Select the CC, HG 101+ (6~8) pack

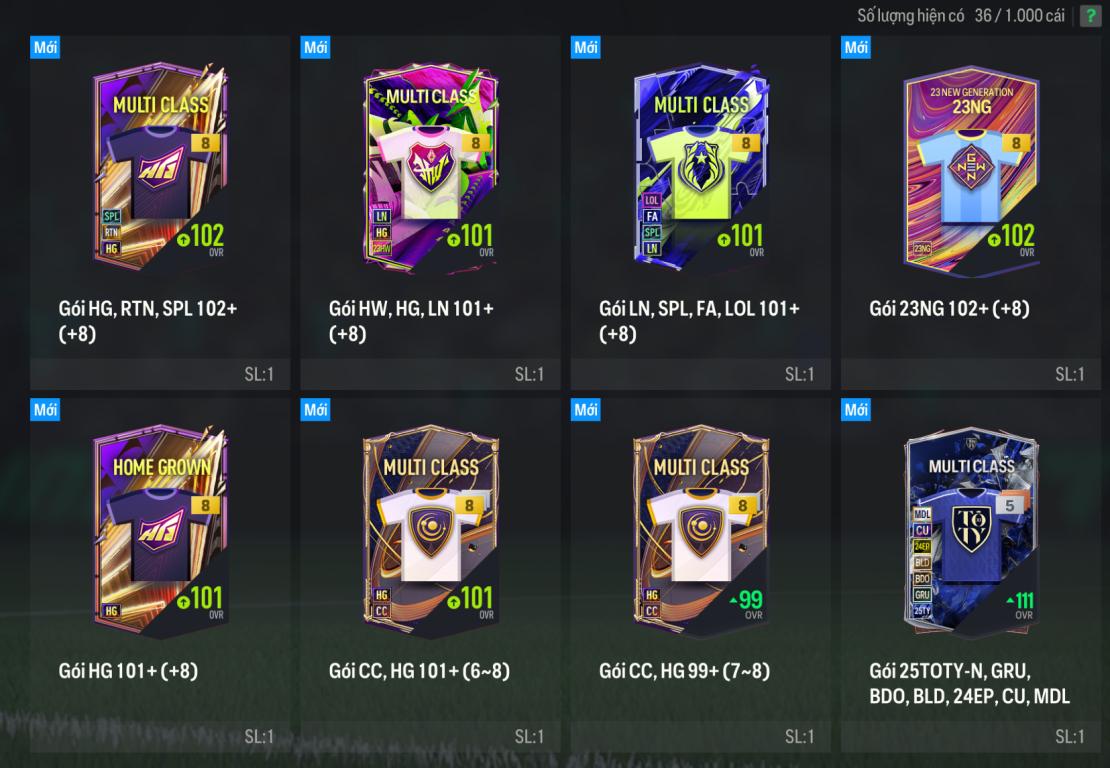430,575
